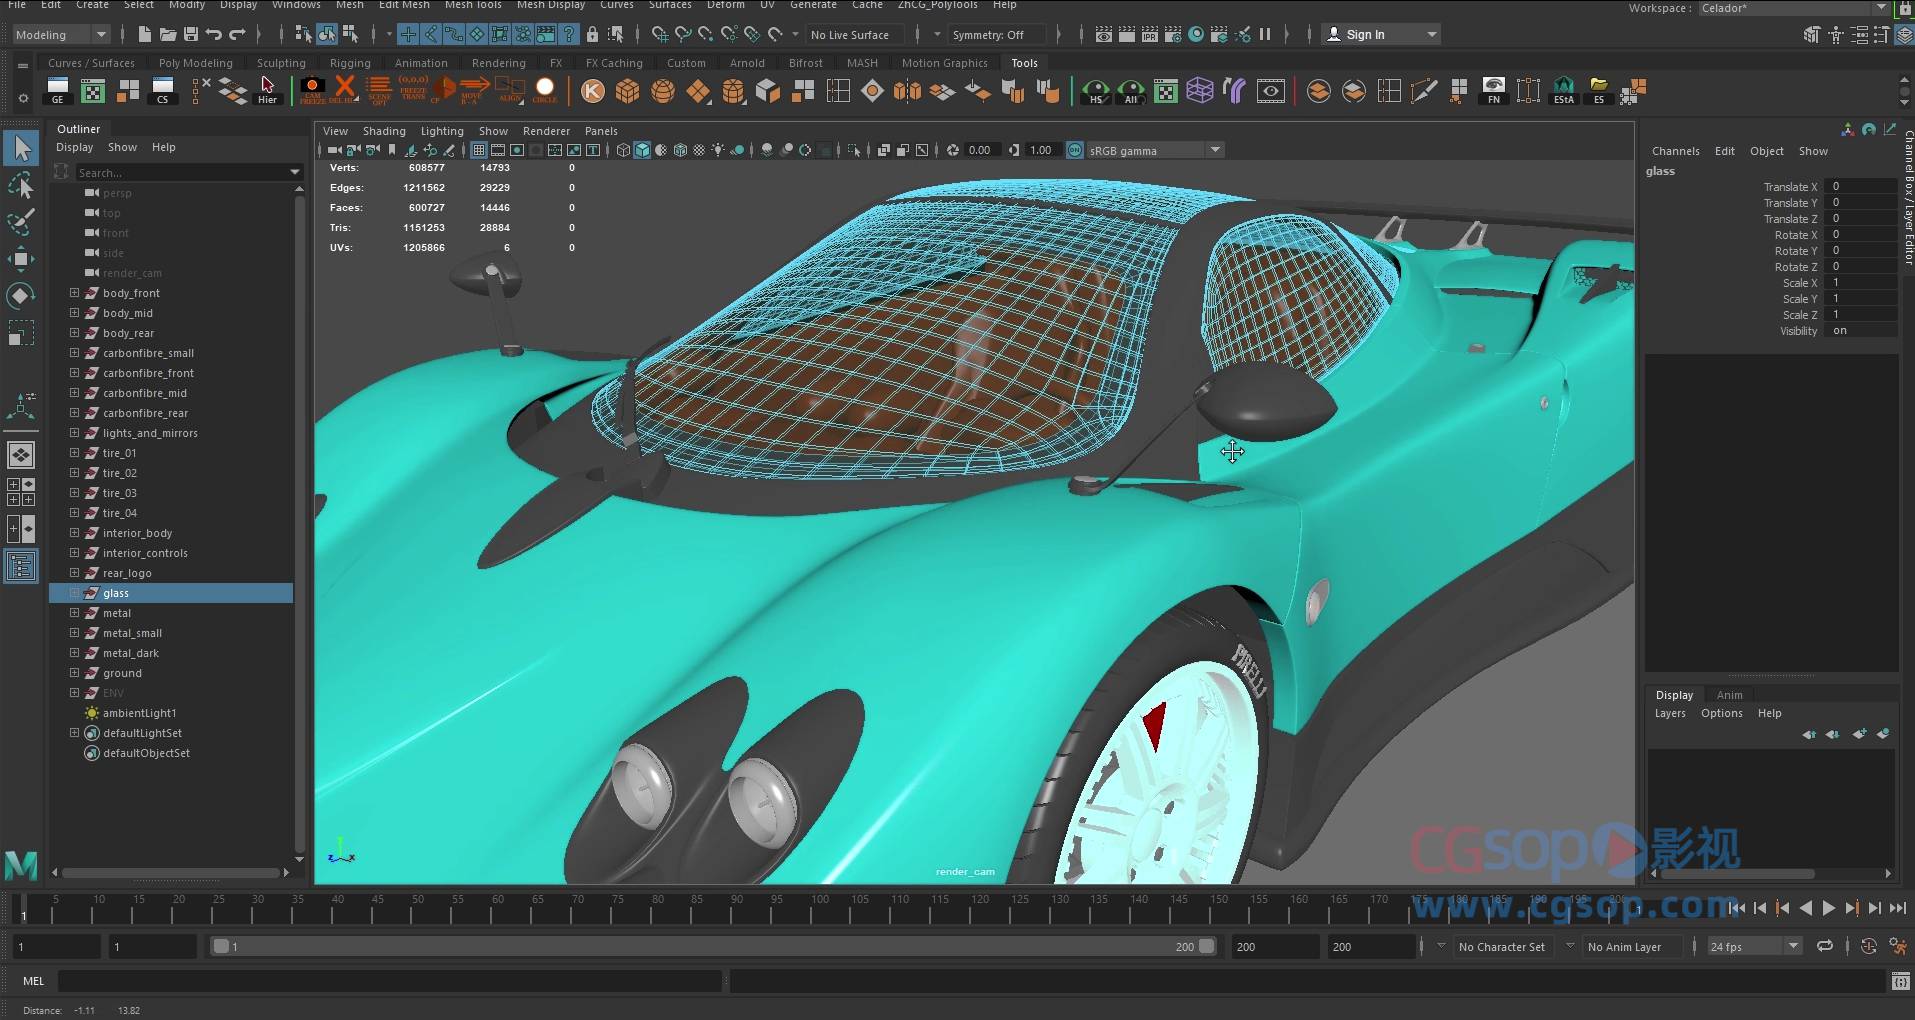Enable wireframe on shaded display in viewport
The height and width of the screenshot is (1020, 1915).
tap(680, 150)
